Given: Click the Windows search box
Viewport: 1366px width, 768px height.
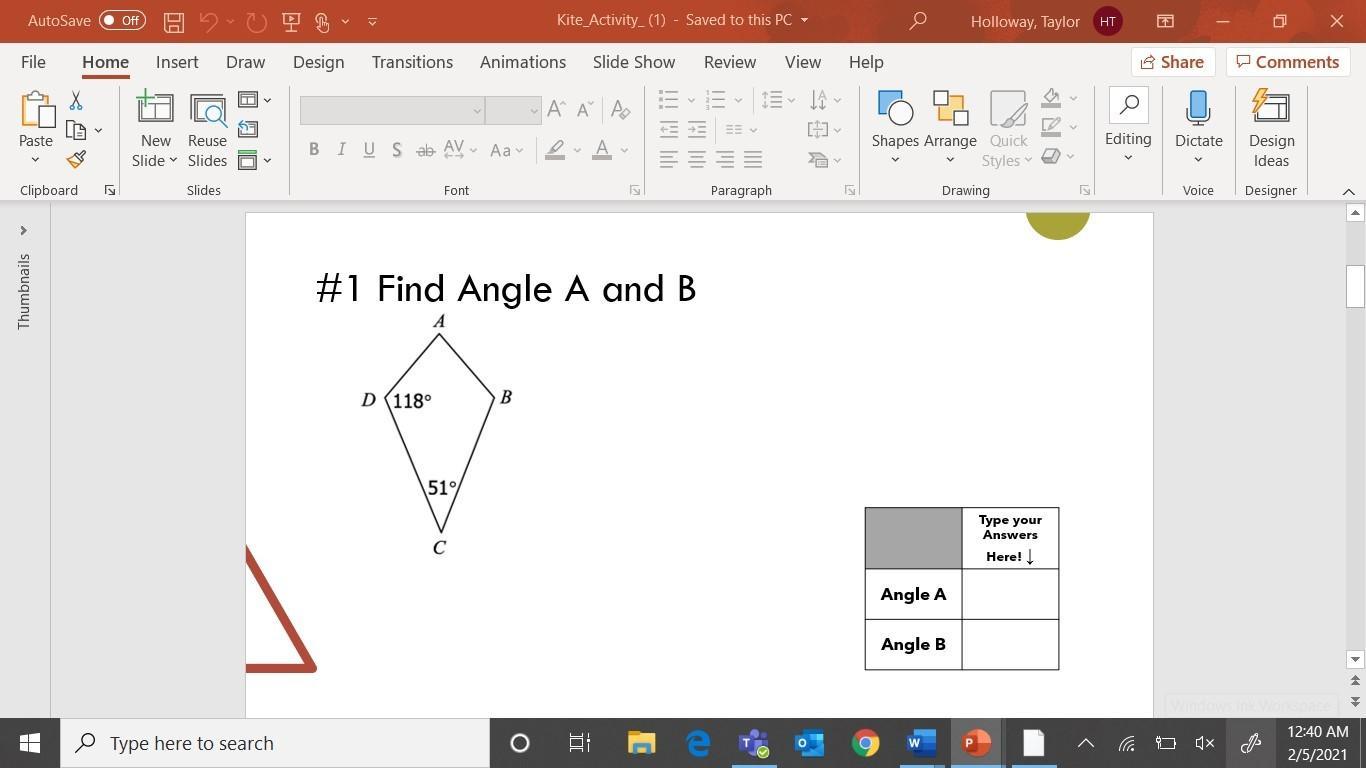Looking at the screenshot, I should pos(275,743).
